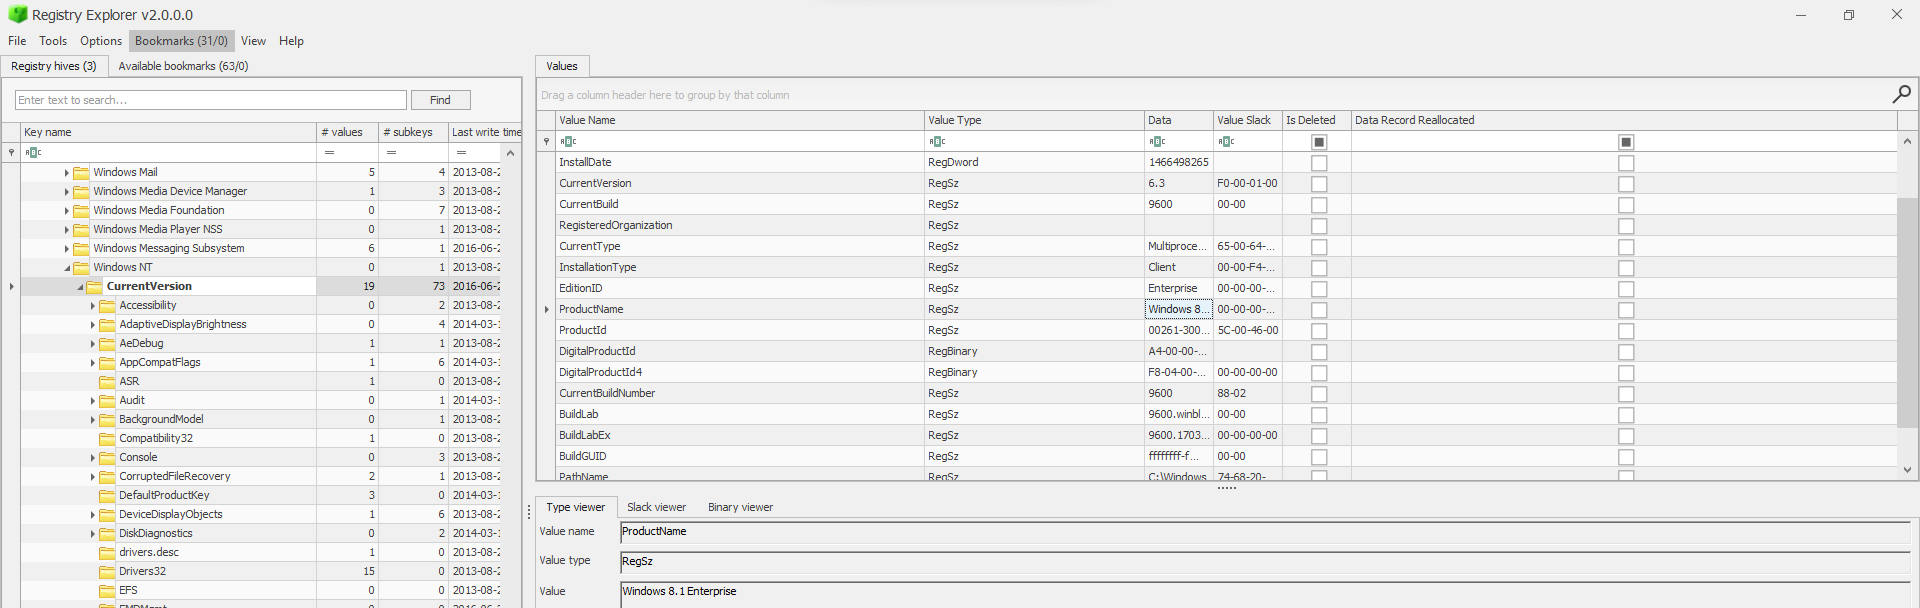
Task: Collapse the Windows NT tree node
Action: (x=67, y=268)
